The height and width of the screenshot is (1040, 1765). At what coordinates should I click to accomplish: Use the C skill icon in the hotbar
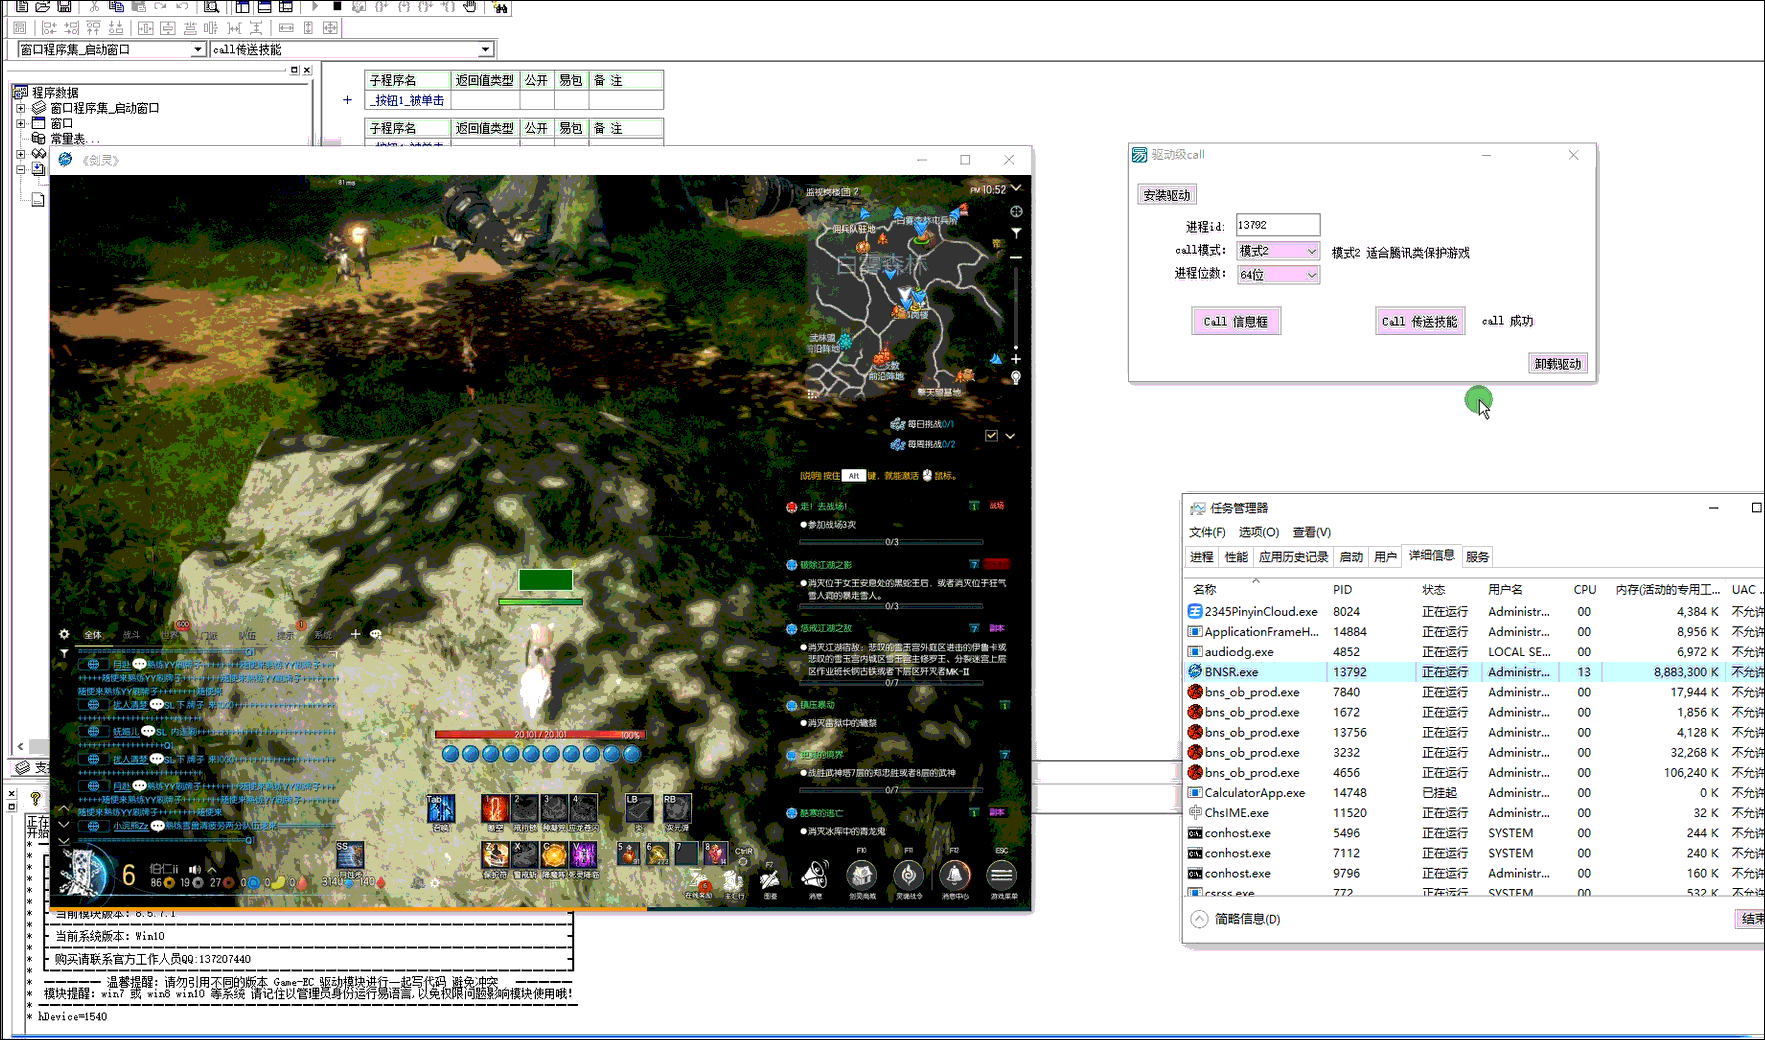[x=554, y=854]
